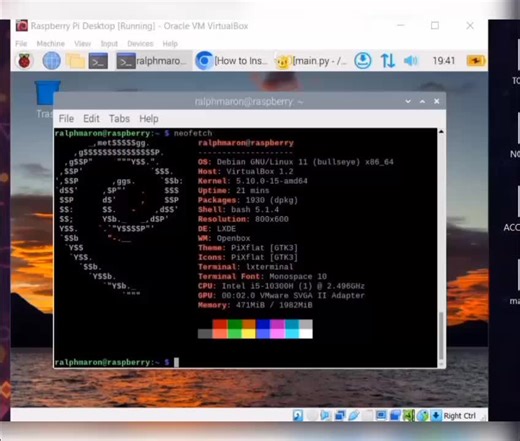
Task: Click the Memory: 471MiB / 1982MiB line
Action: pyautogui.click(x=255, y=305)
